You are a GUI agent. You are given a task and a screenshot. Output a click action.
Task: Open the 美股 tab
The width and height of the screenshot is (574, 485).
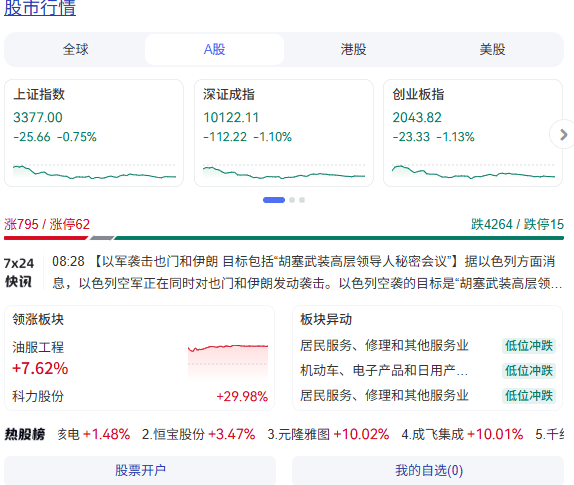(x=492, y=49)
